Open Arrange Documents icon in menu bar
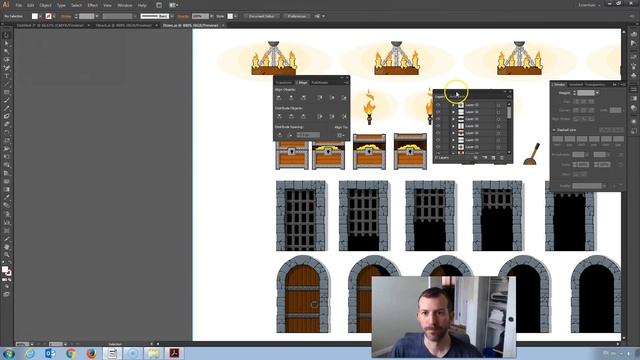This screenshot has height=360, width=640. point(173,5)
